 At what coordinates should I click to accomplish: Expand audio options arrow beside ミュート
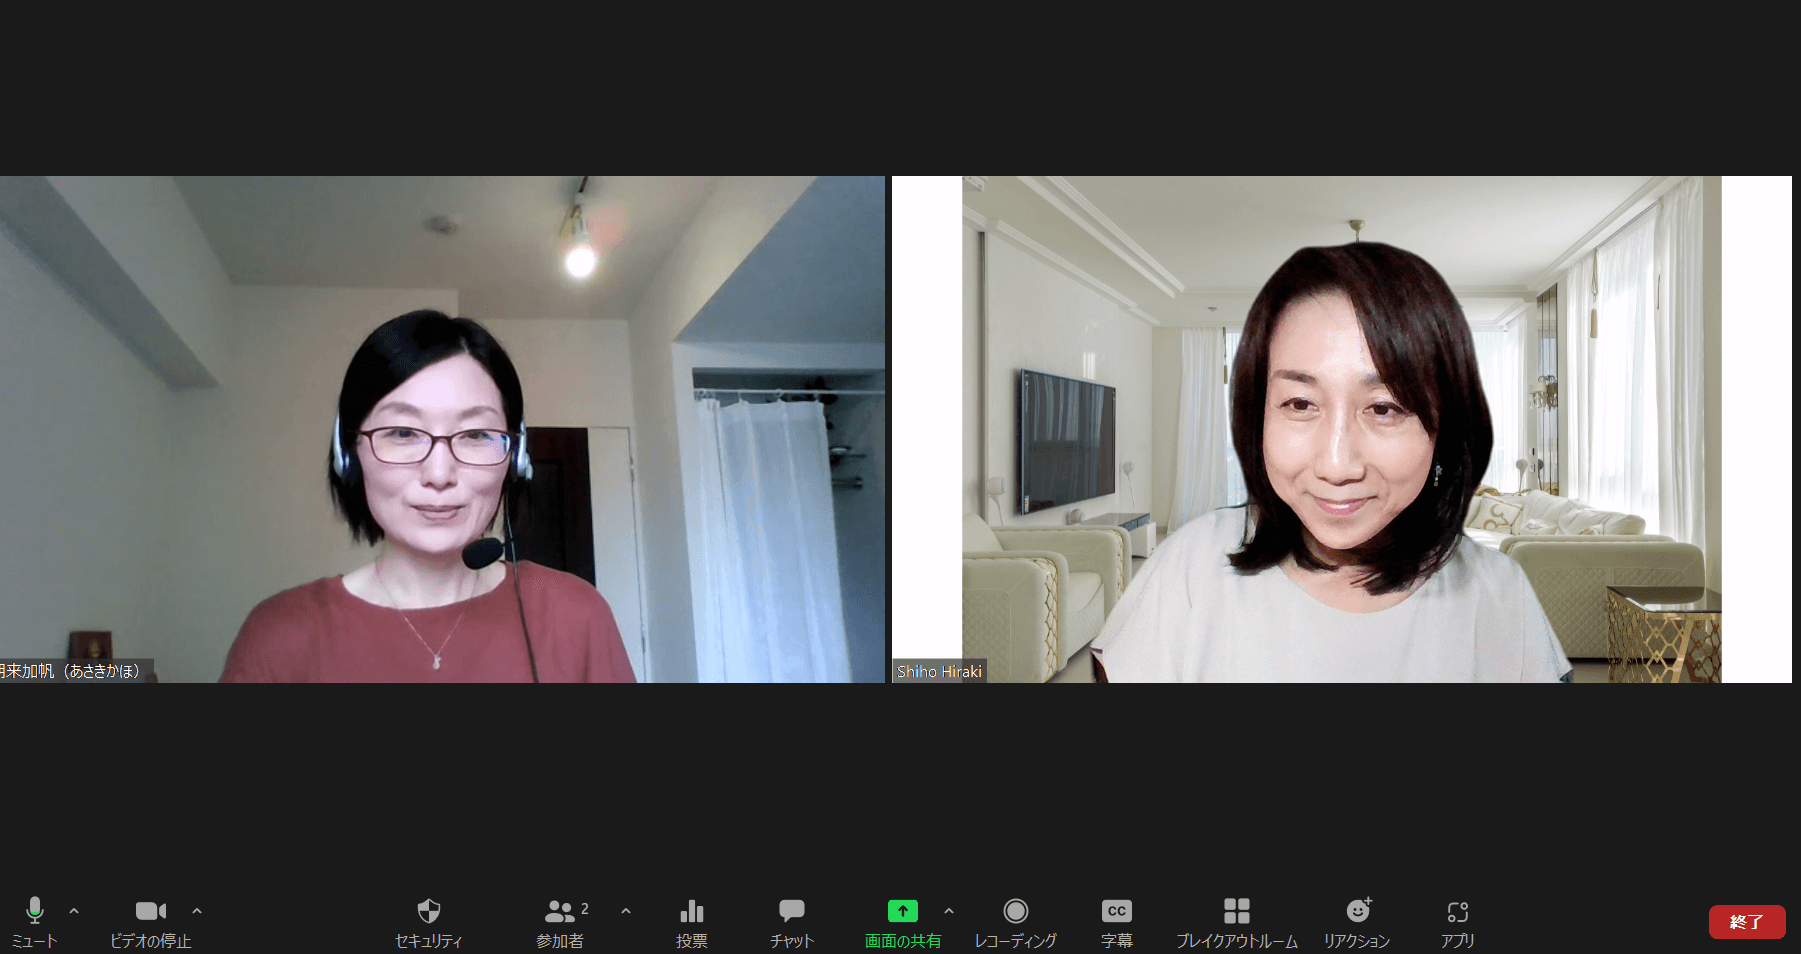(74, 911)
